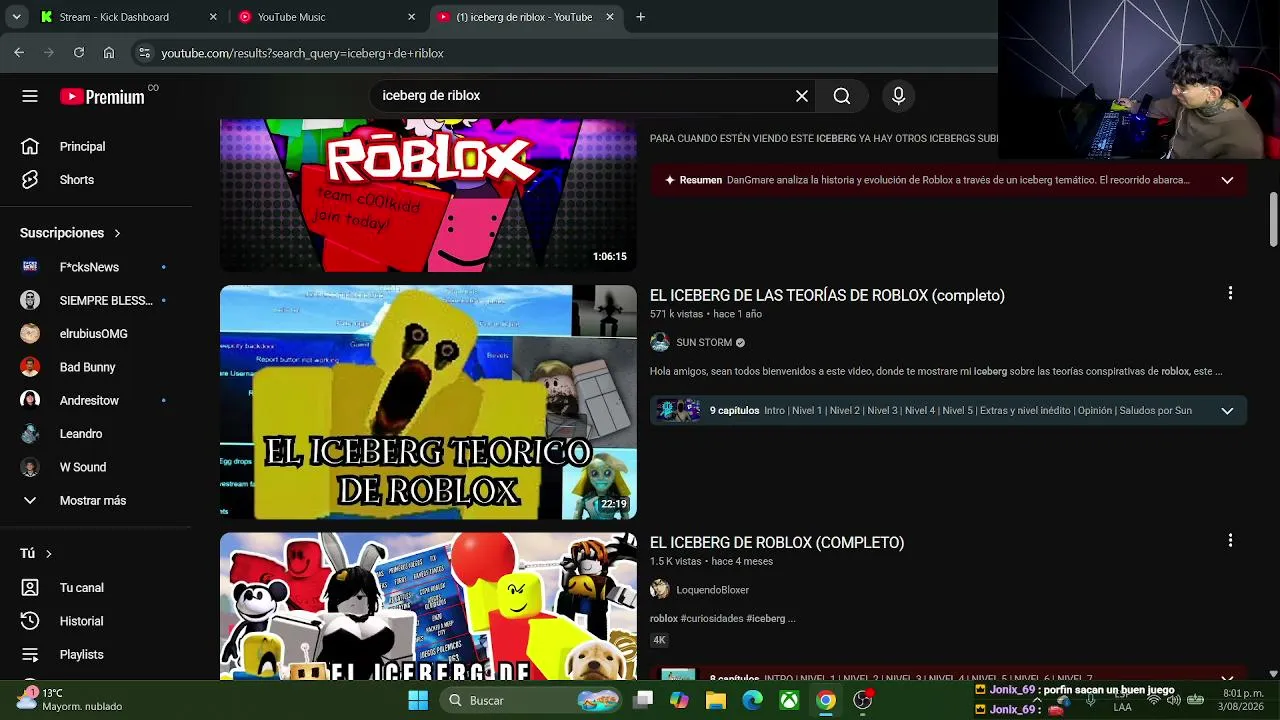Image resolution: width=1280 pixels, height=720 pixels.
Task: Open options for EL ICEBERG DE LAS TEORÍAS video
Action: [x=1230, y=293]
